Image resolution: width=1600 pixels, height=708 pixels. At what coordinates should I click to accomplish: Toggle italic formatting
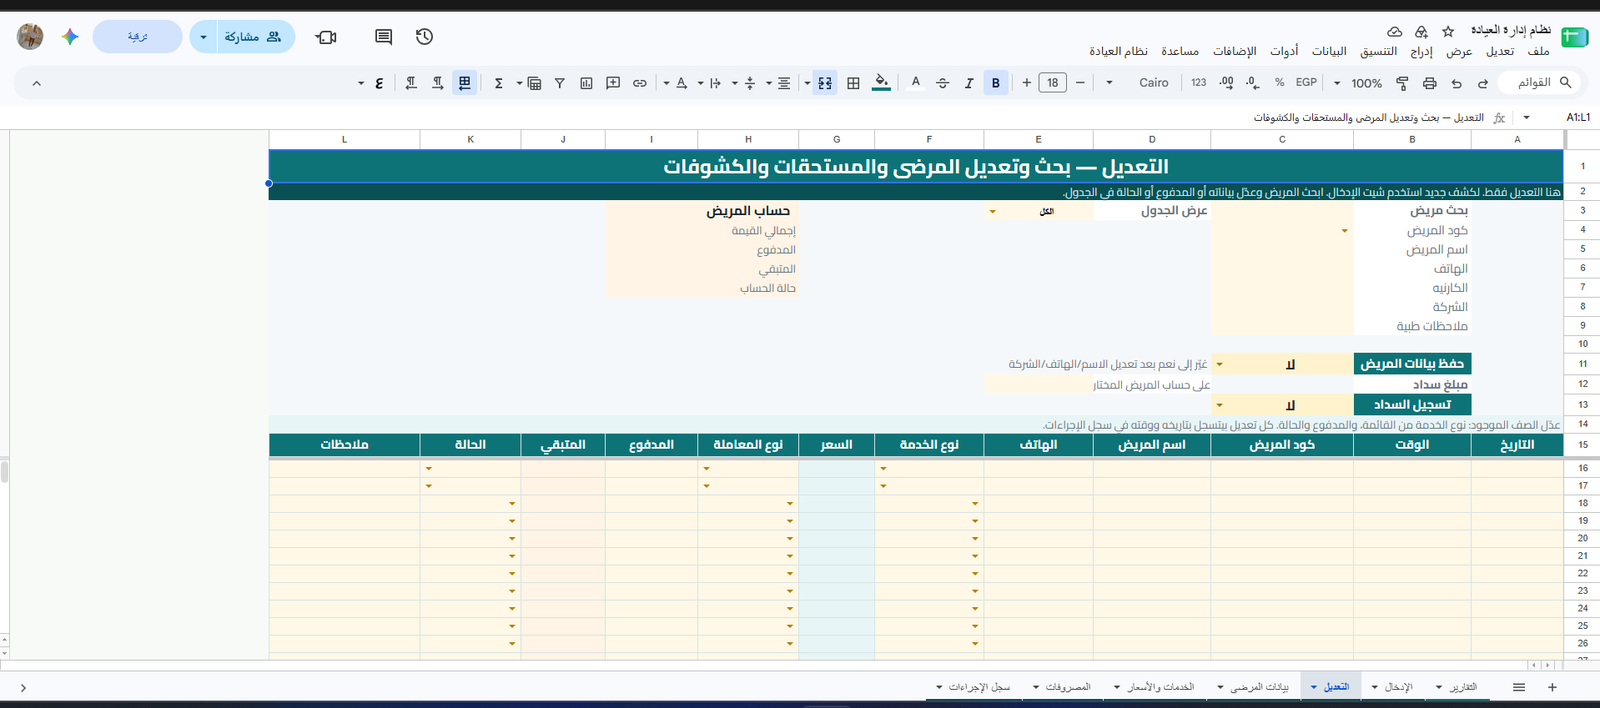[x=968, y=83]
